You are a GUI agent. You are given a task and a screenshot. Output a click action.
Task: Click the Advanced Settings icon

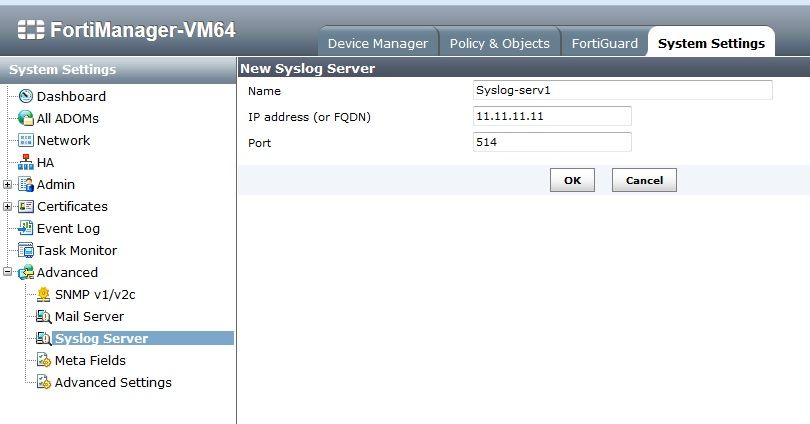tap(44, 382)
